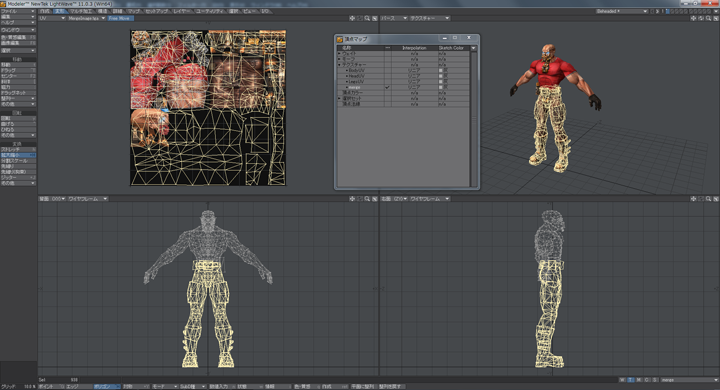Select the ドラッグ tool in the left panel
Screen dimensions: 720x390
(18, 70)
